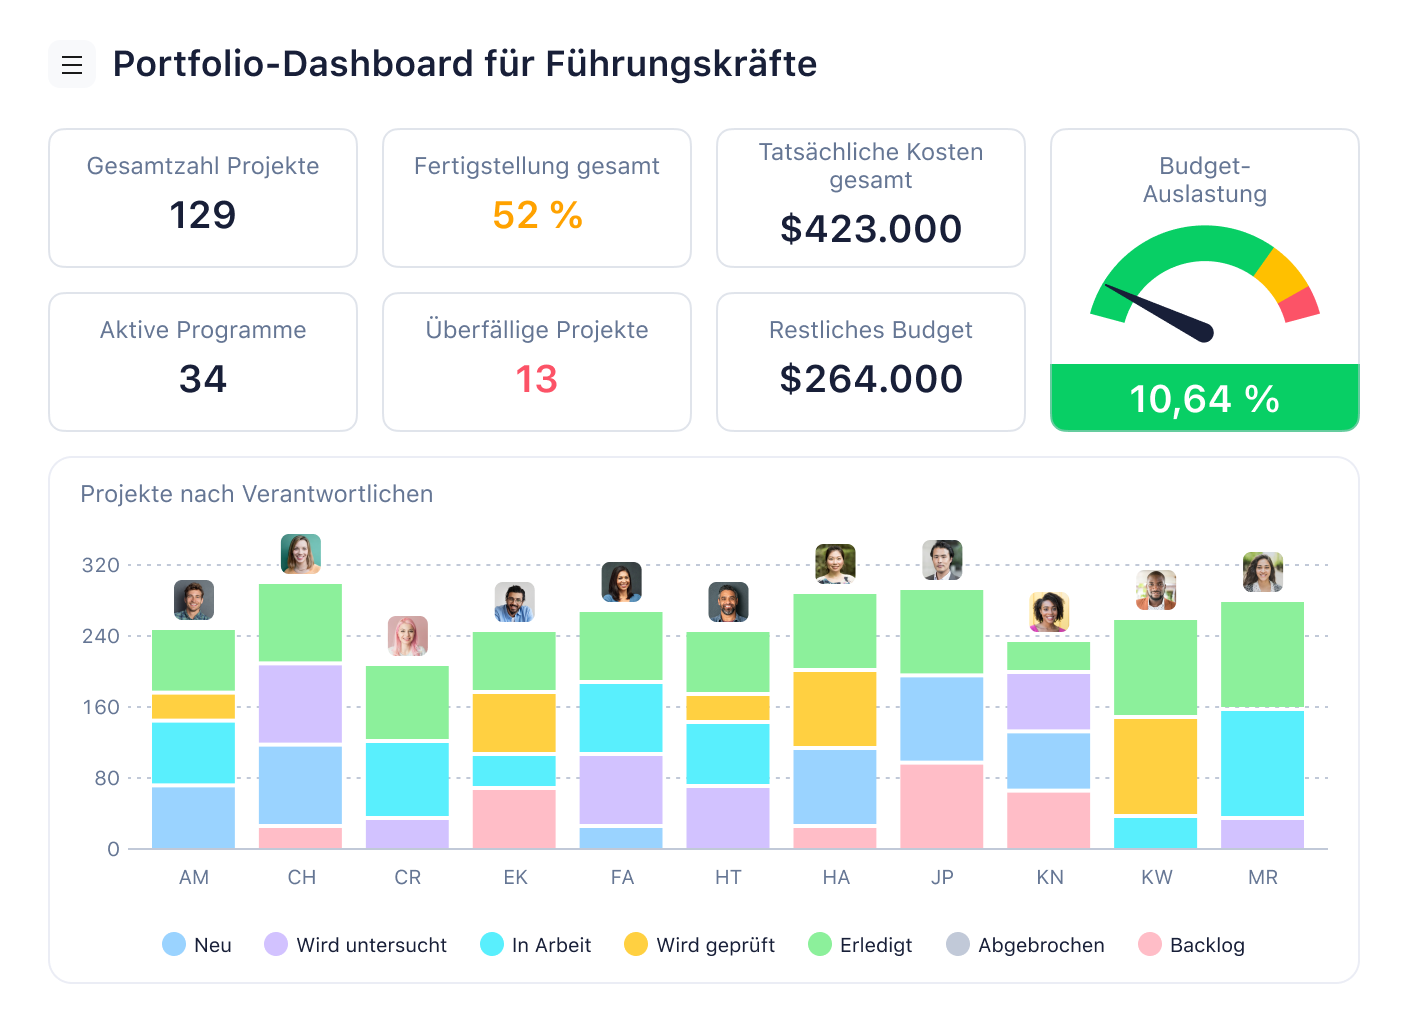
Task: Open the Gesamtzahl Projekte card
Action: [x=203, y=198]
